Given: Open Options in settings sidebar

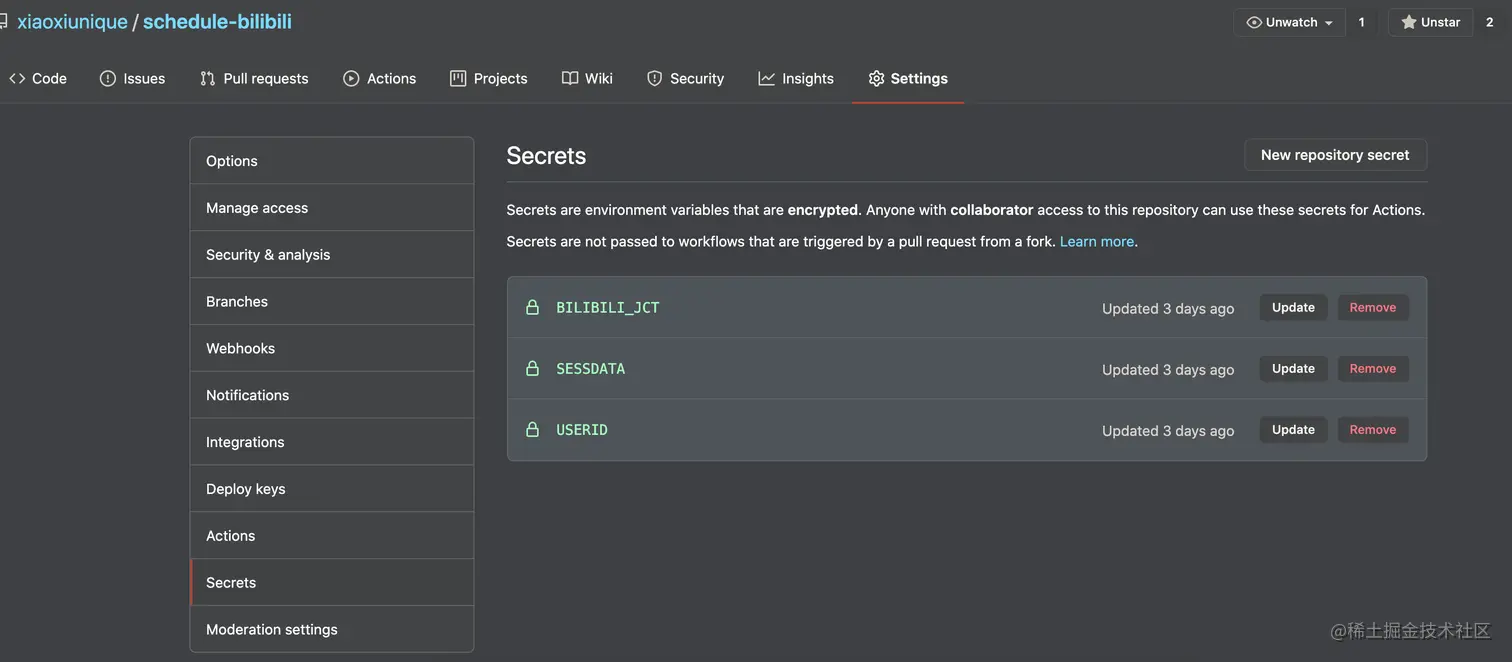Looking at the screenshot, I should pyautogui.click(x=332, y=160).
